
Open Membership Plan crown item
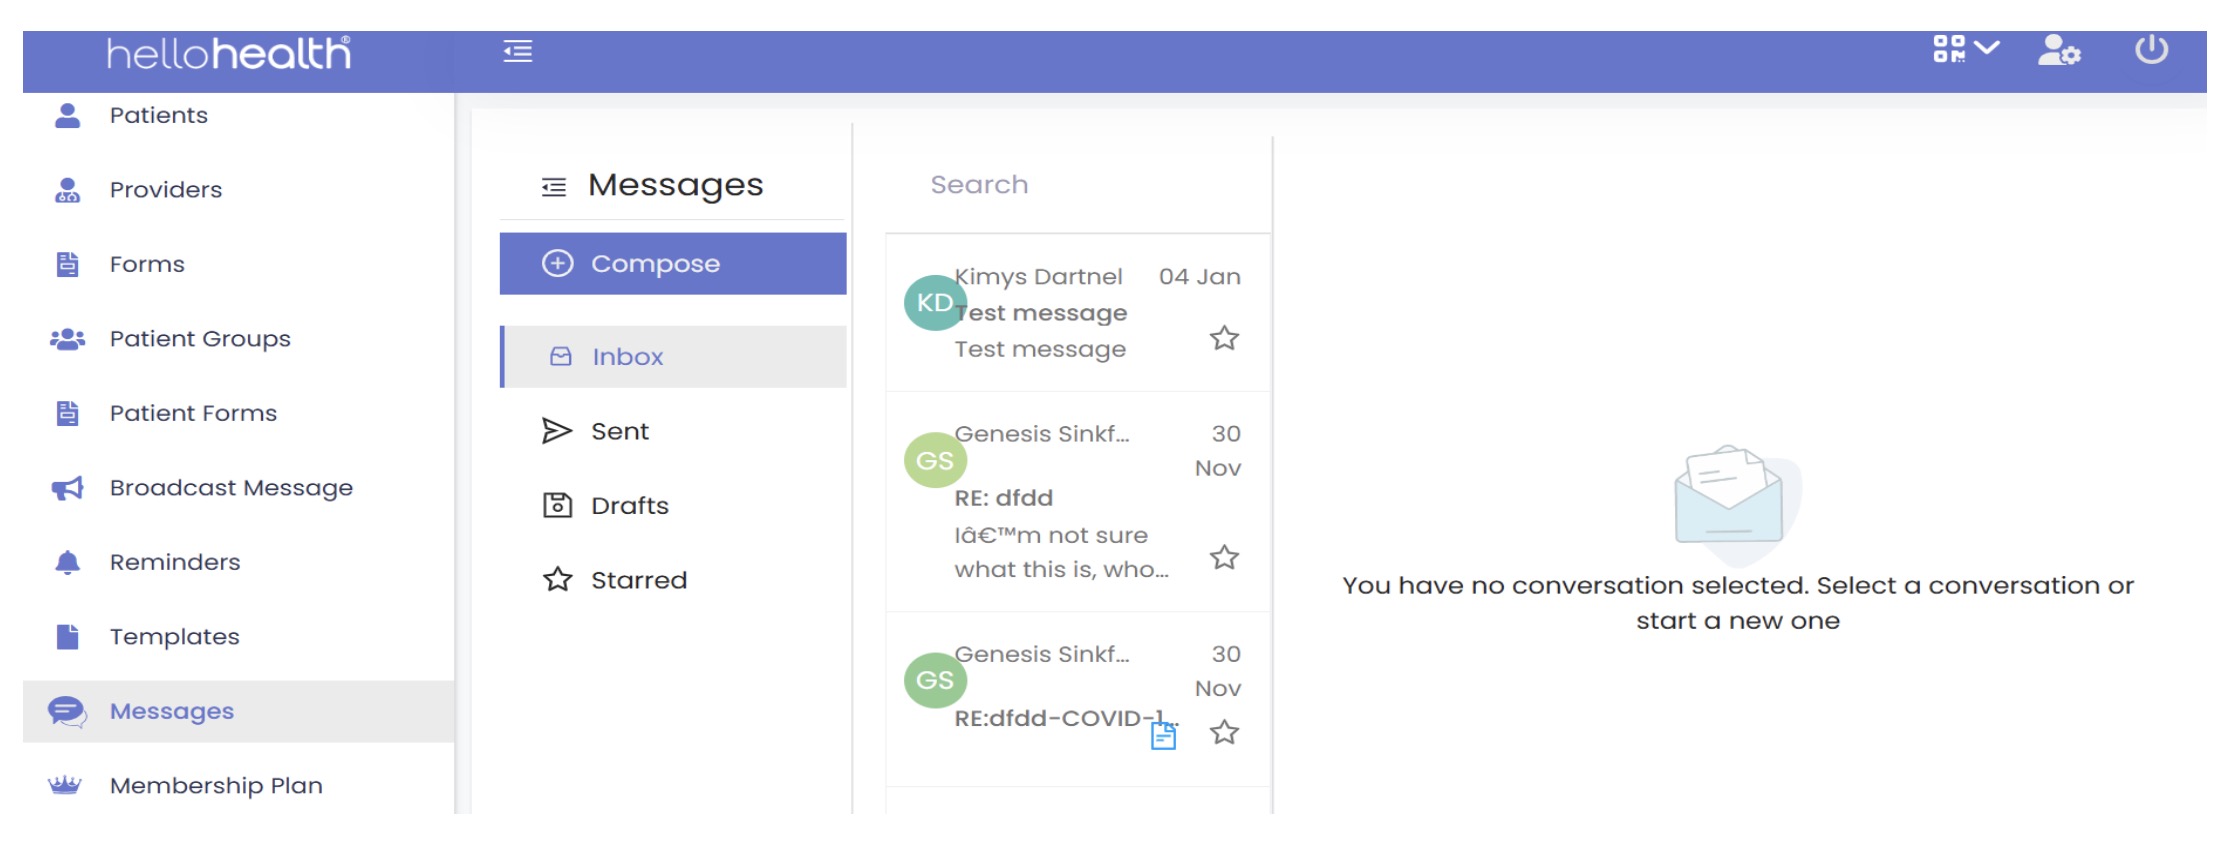pos(216,786)
